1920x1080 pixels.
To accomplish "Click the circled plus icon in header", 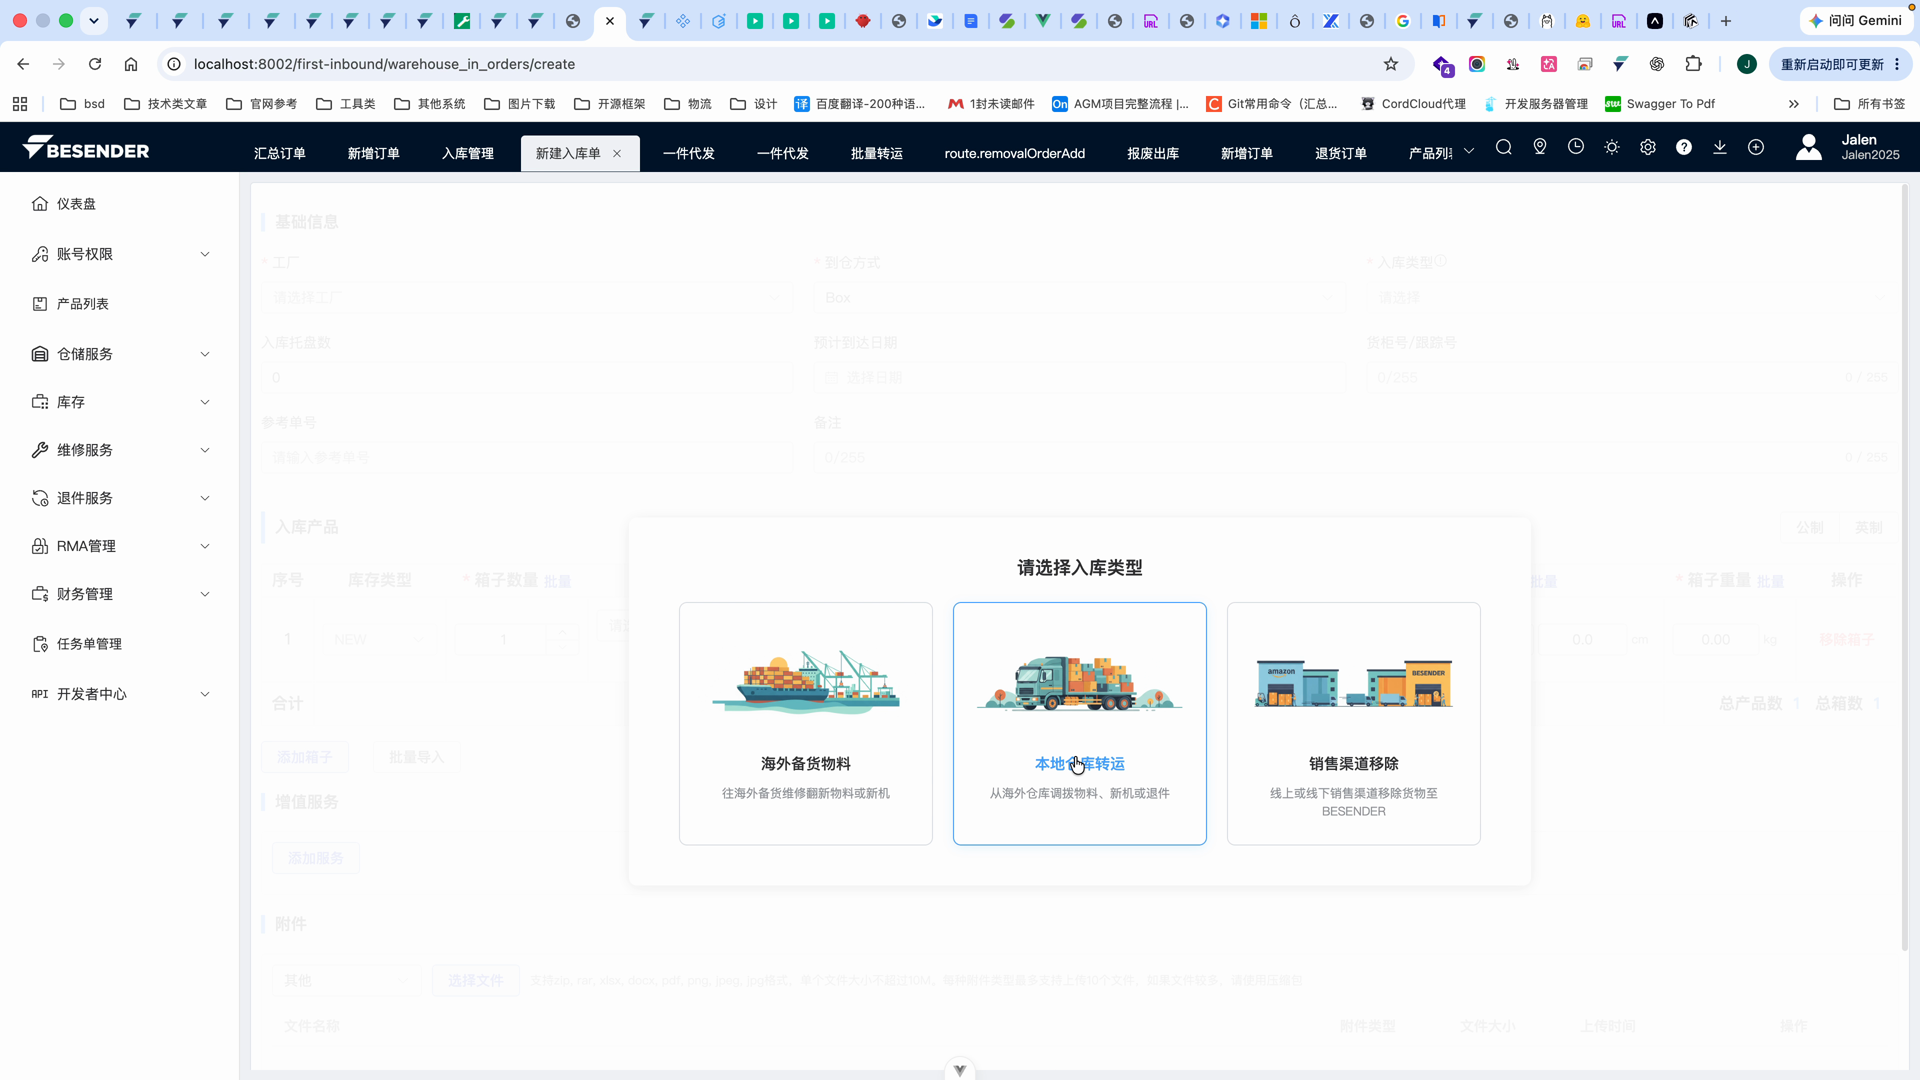I will (1756, 148).
